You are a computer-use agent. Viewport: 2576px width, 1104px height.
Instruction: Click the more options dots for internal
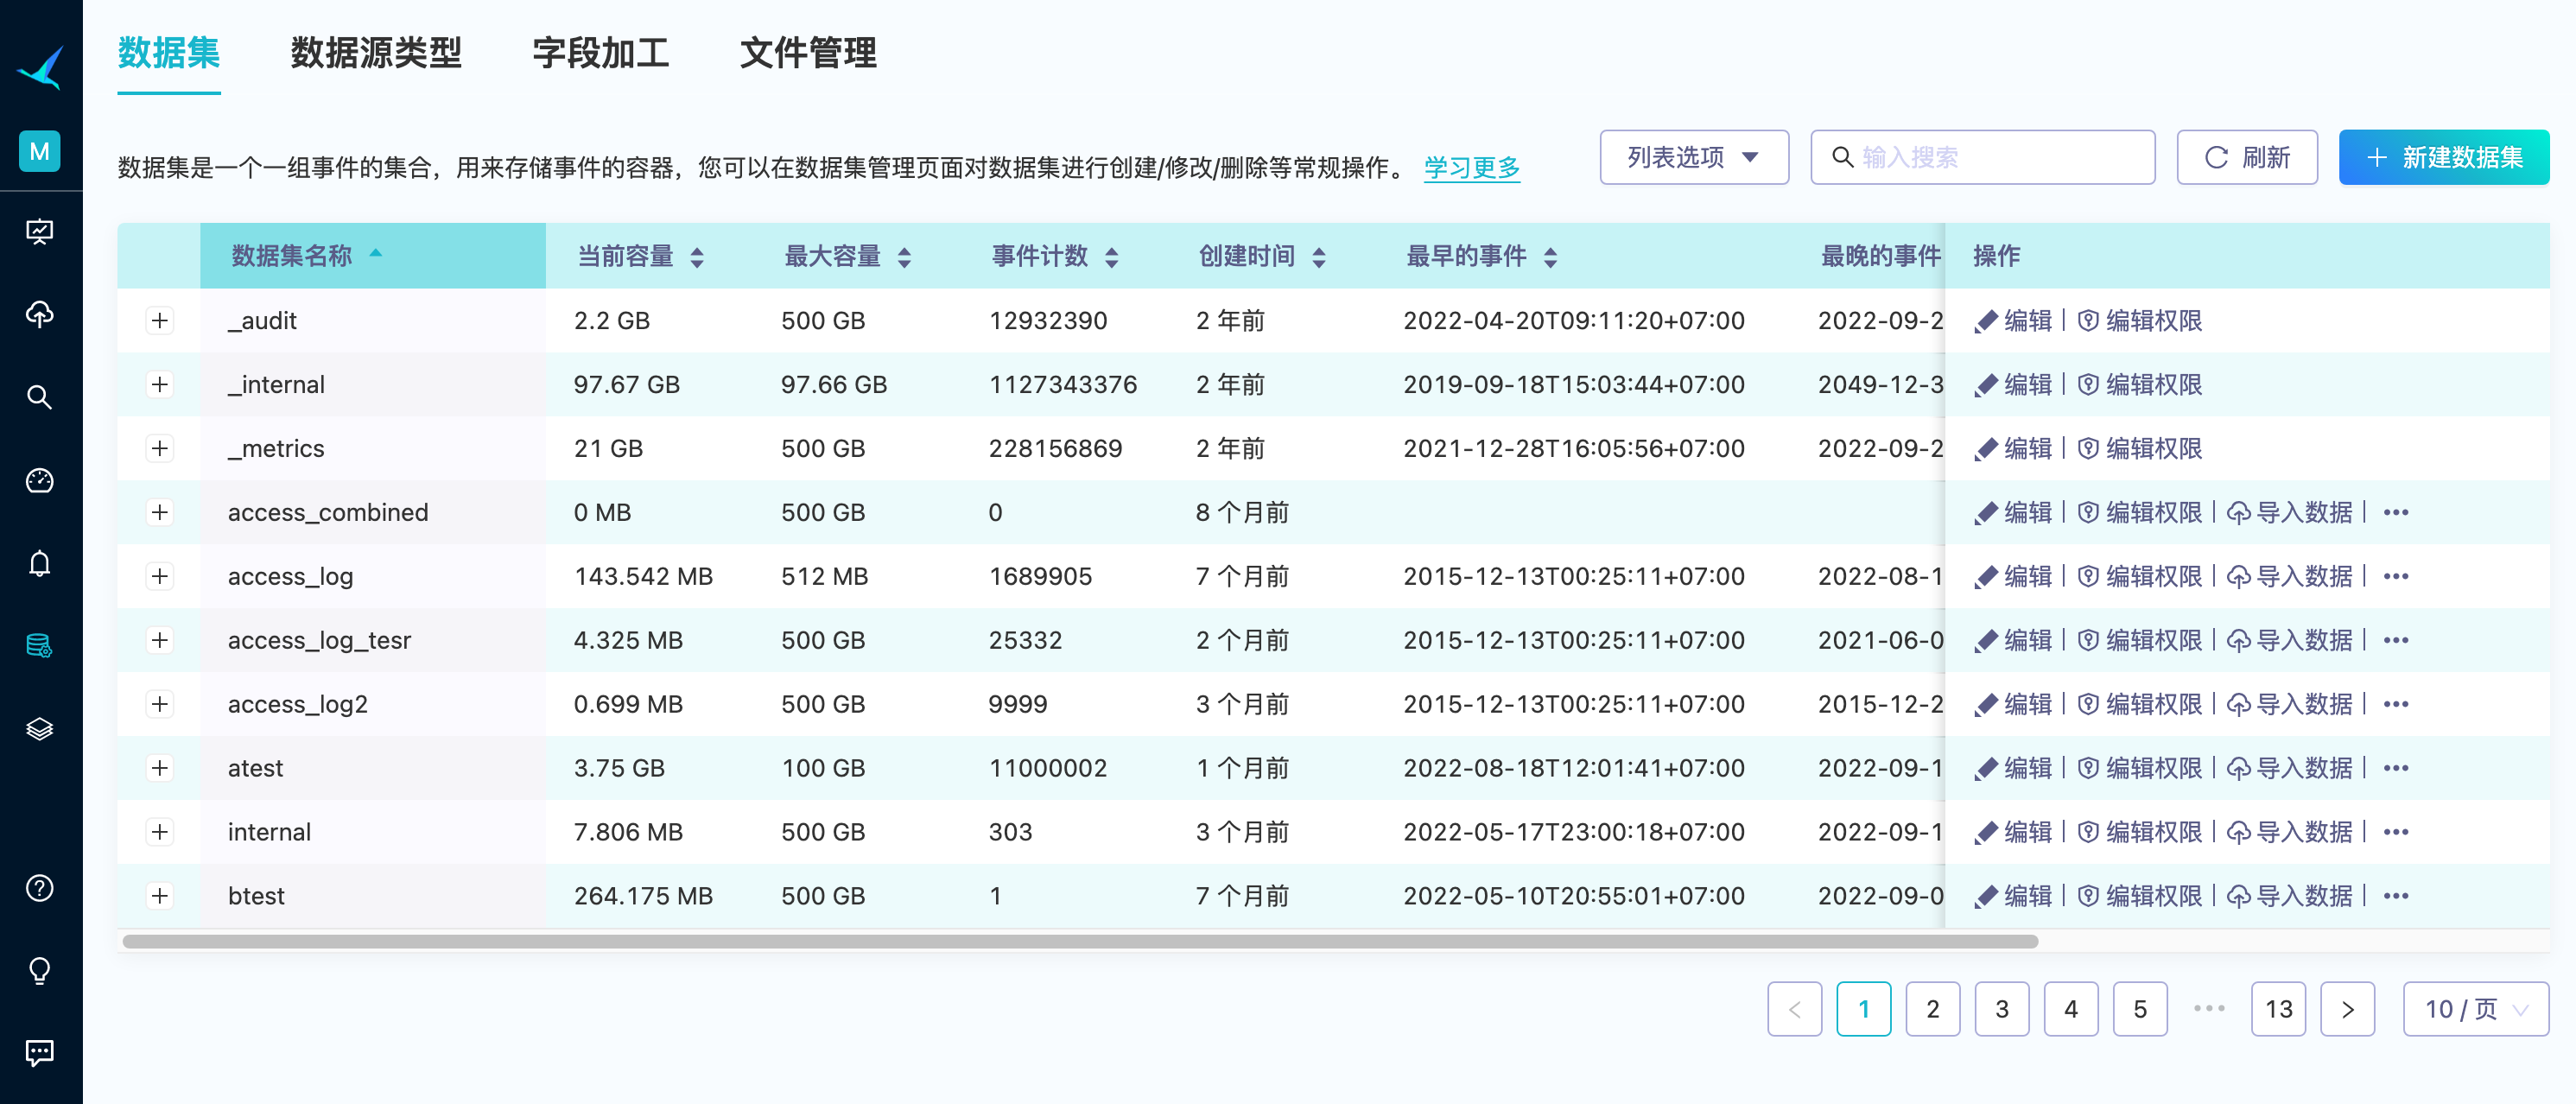point(2396,832)
